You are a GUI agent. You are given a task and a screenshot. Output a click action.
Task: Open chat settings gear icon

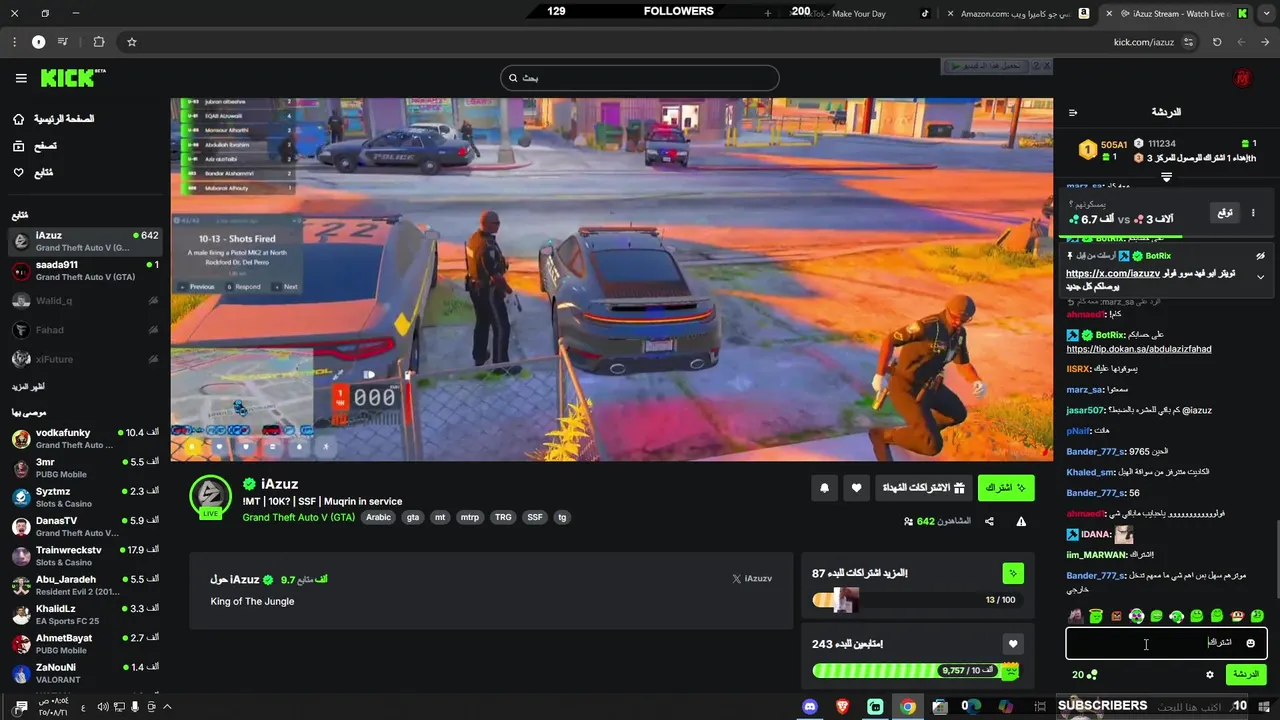[1210, 675]
